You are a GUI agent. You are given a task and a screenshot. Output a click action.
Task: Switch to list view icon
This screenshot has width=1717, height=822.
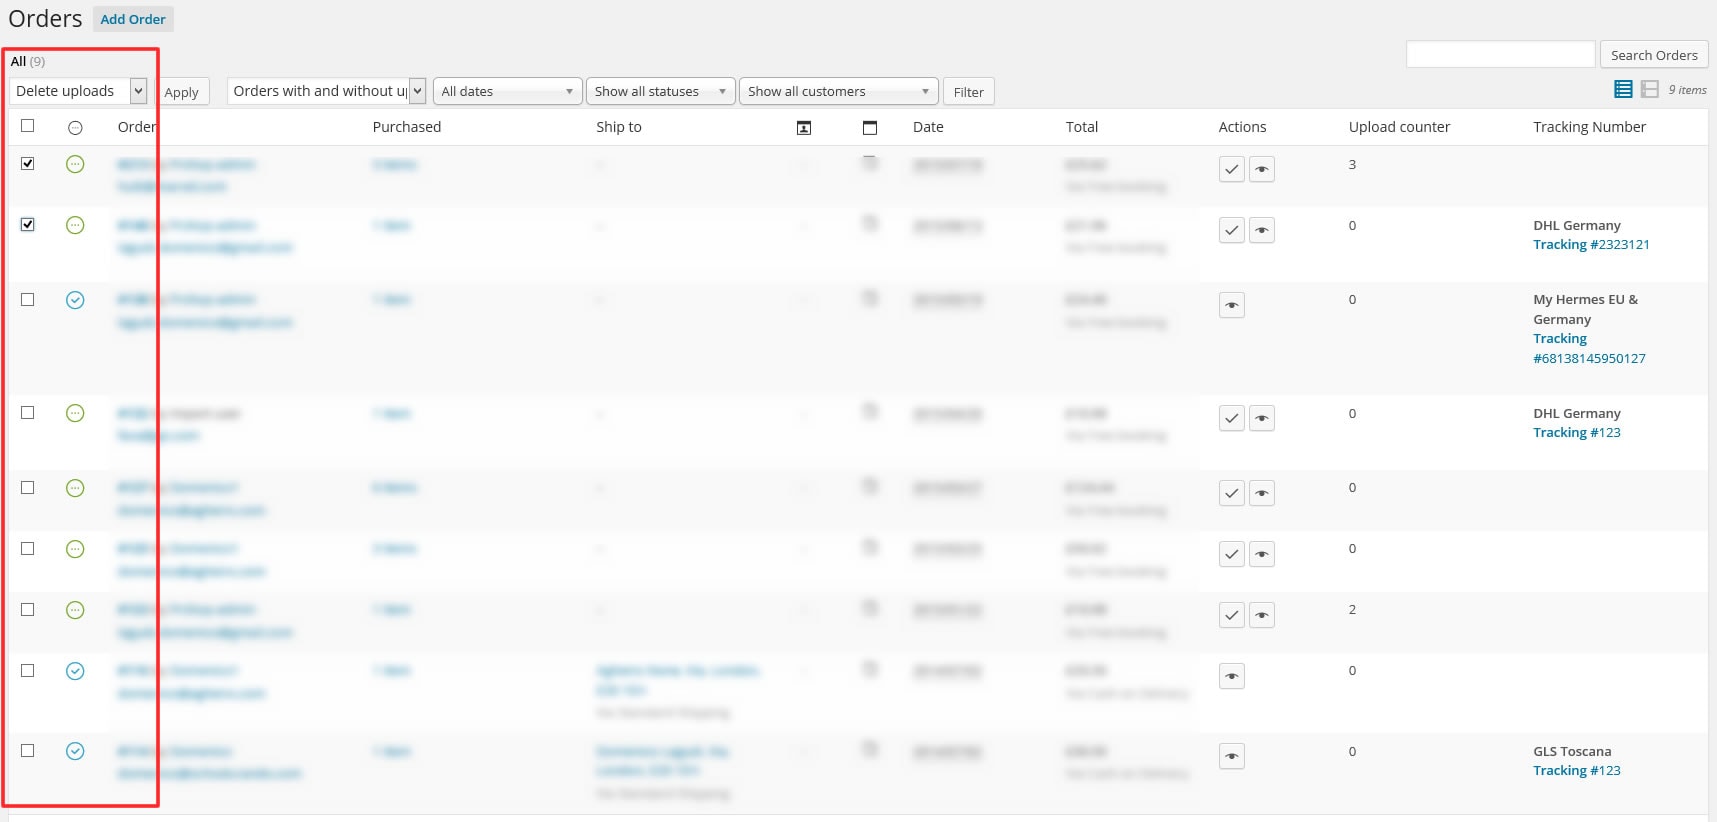coord(1623,90)
